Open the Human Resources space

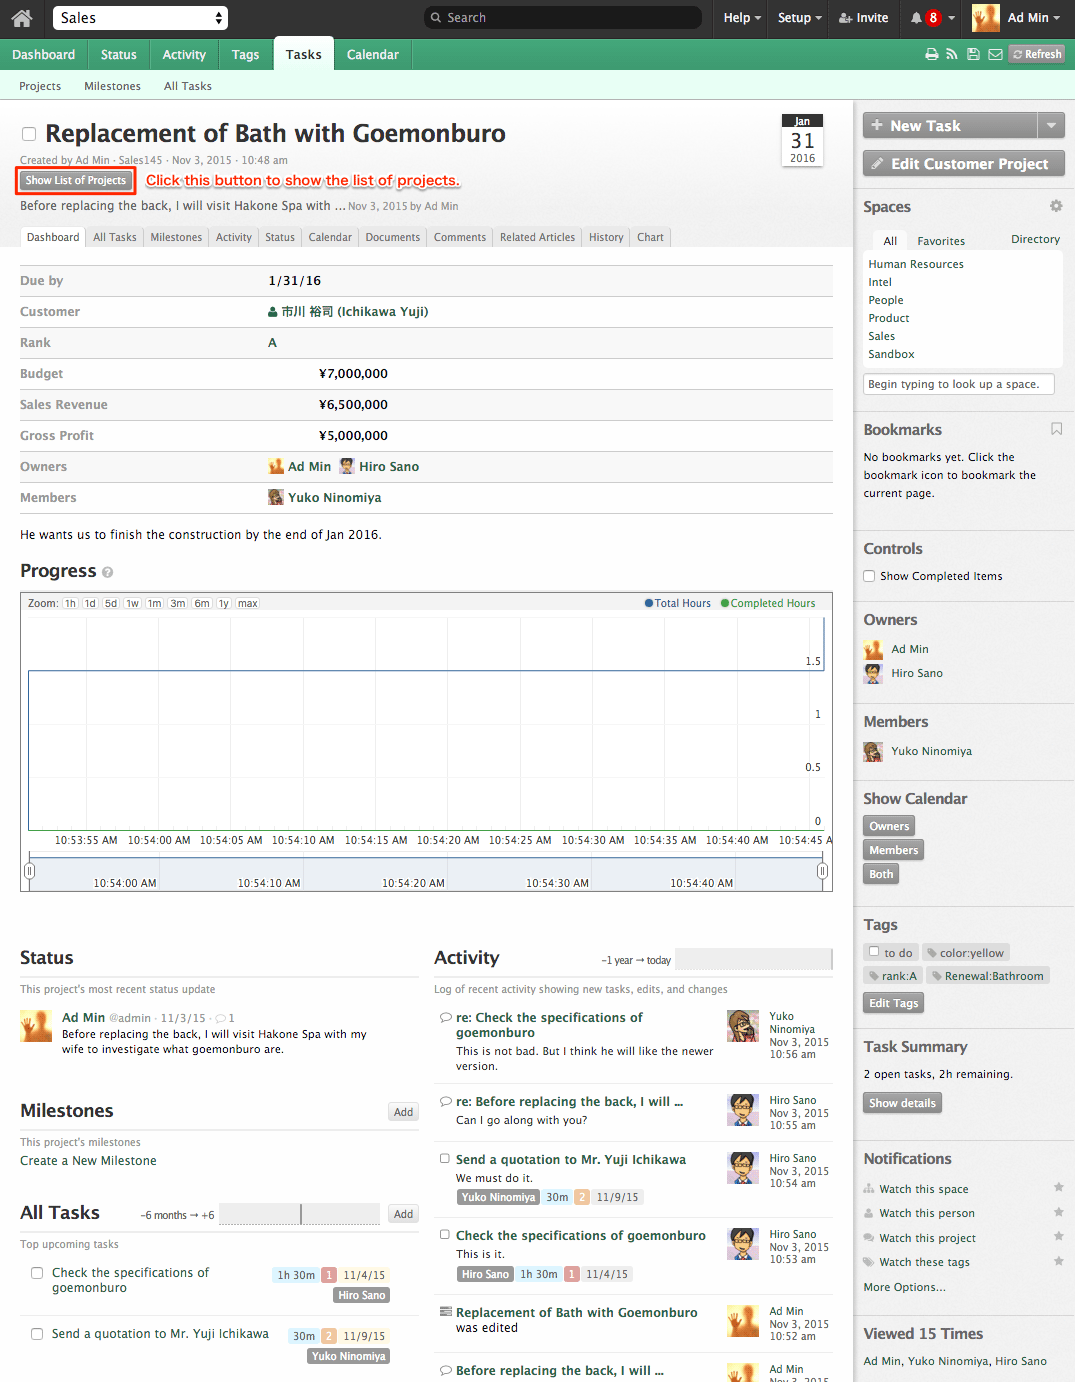tap(916, 264)
